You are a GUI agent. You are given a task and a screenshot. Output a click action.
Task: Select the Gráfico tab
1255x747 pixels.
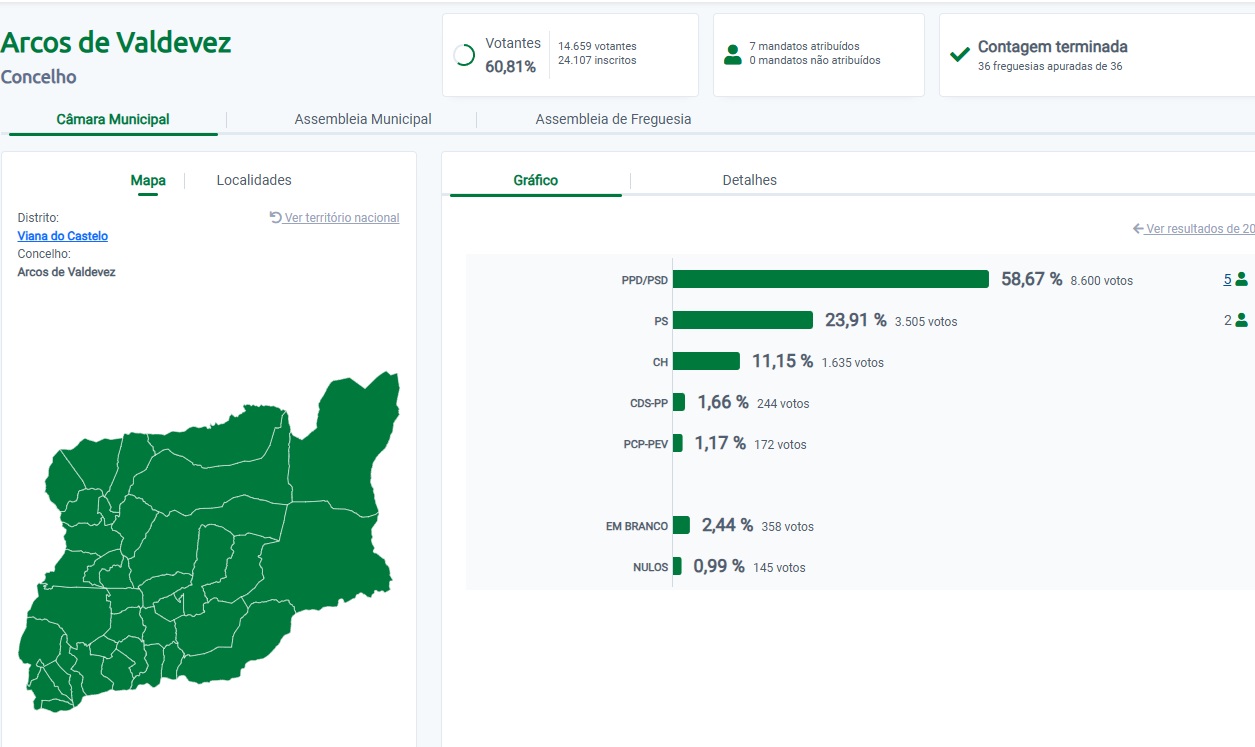point(536,180)
